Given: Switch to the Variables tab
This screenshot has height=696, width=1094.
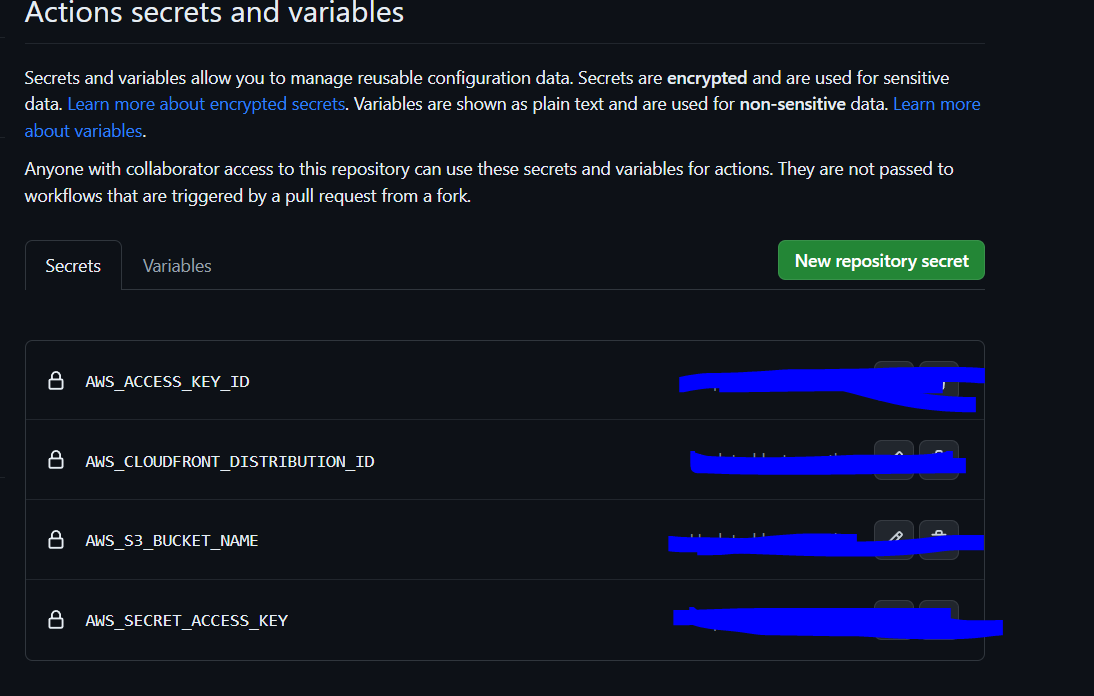Looking at the screenshot, I should [176, 265].
